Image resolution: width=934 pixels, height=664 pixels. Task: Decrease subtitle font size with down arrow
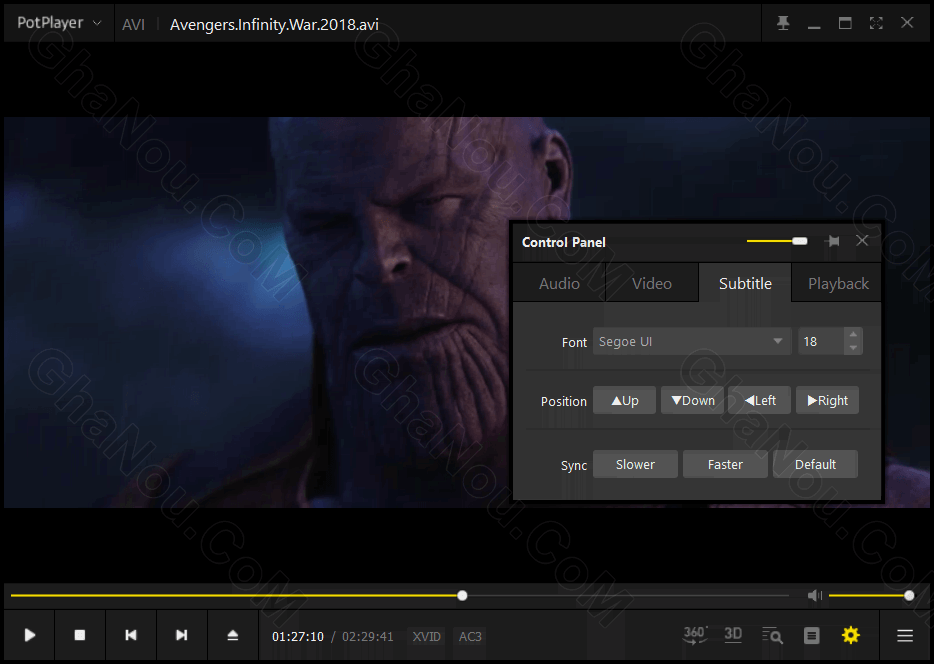[x=854, y=348]
